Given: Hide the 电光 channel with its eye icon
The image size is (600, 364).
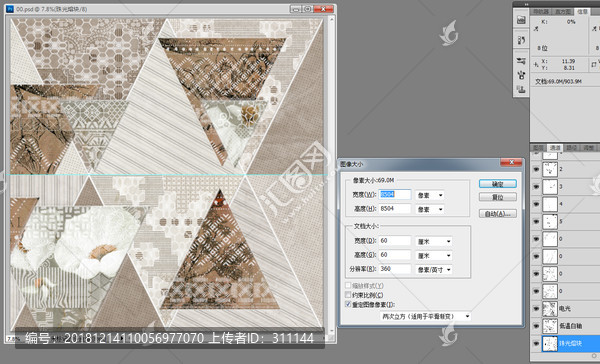Looking at the screenshot, I should coord(536,308).
